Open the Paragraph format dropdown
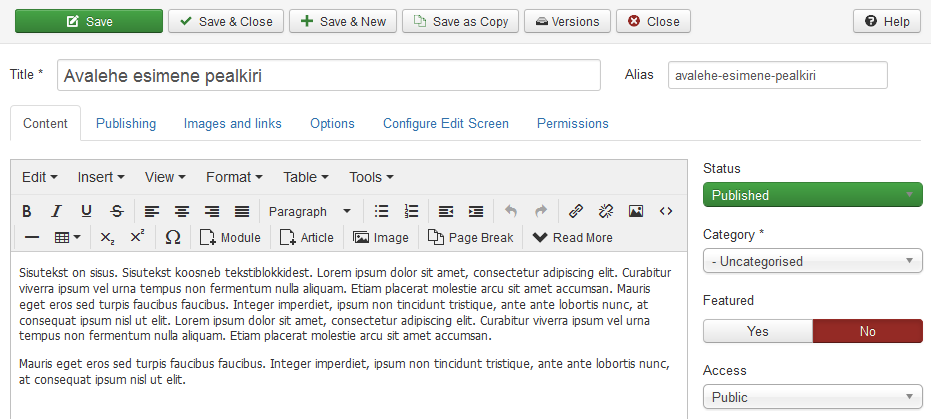The image size is (931, 419). click(309, 211)
